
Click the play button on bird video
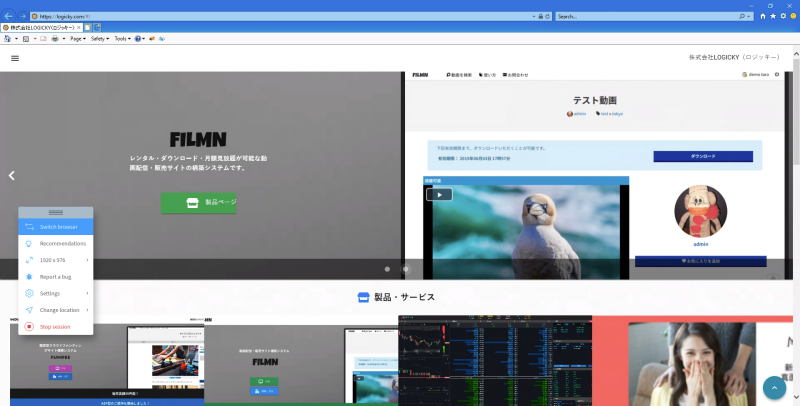(x=439, y=194)
